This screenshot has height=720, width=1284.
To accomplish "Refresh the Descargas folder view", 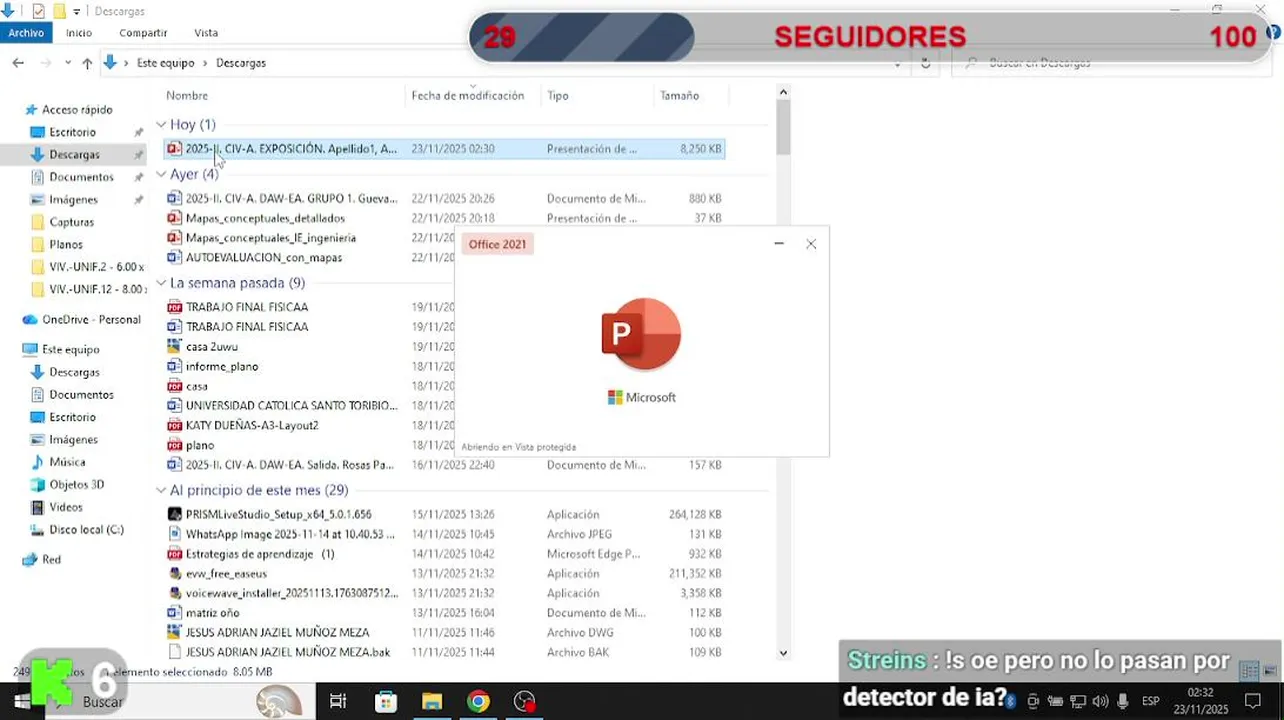I will [925, 62].
